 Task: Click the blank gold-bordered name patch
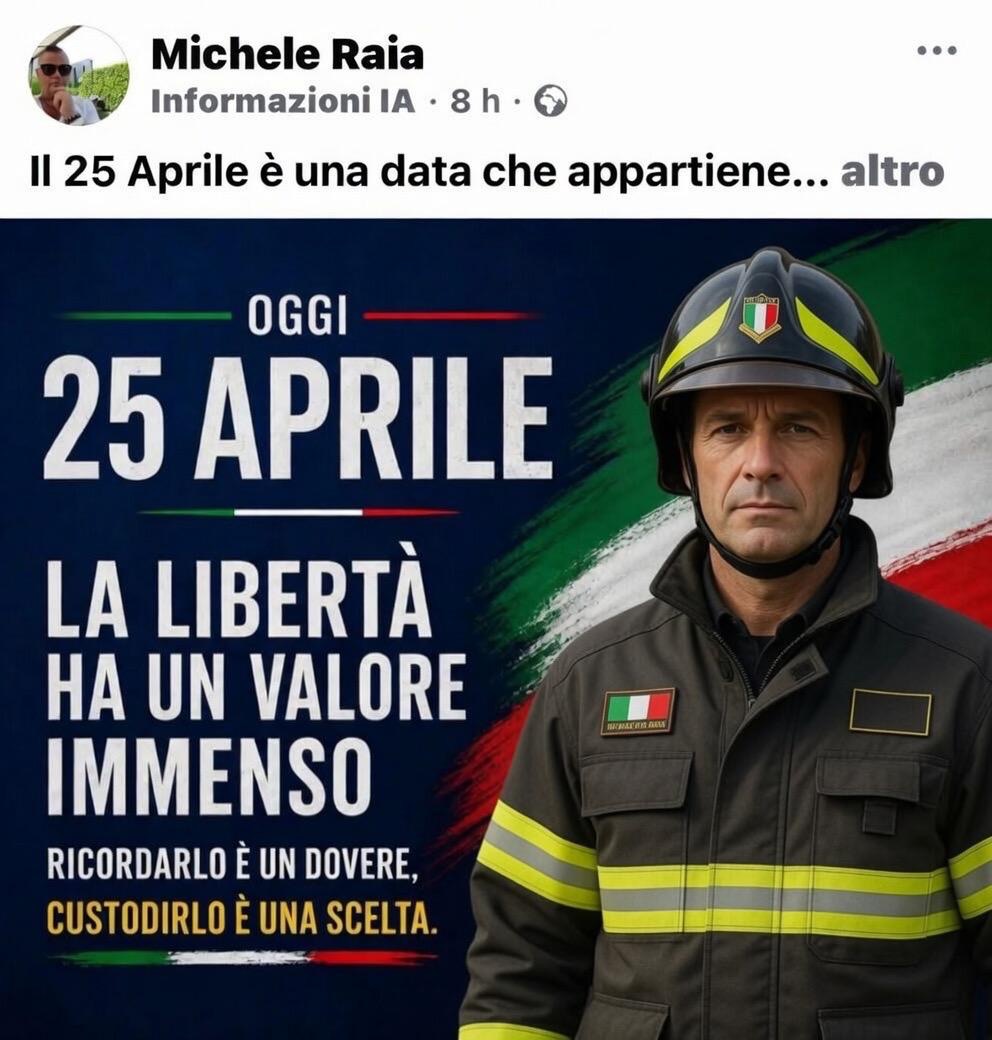coord(891,712)
